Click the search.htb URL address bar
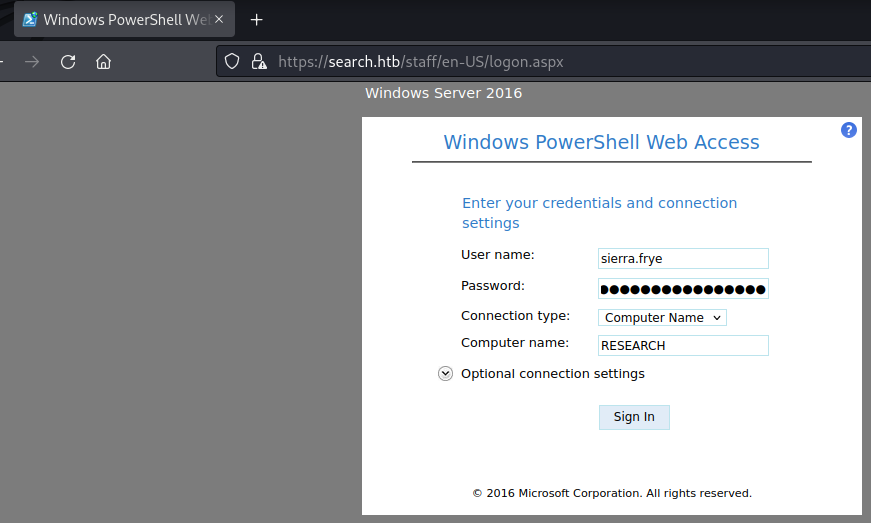 pyautogui.click(x=543, y=62)
